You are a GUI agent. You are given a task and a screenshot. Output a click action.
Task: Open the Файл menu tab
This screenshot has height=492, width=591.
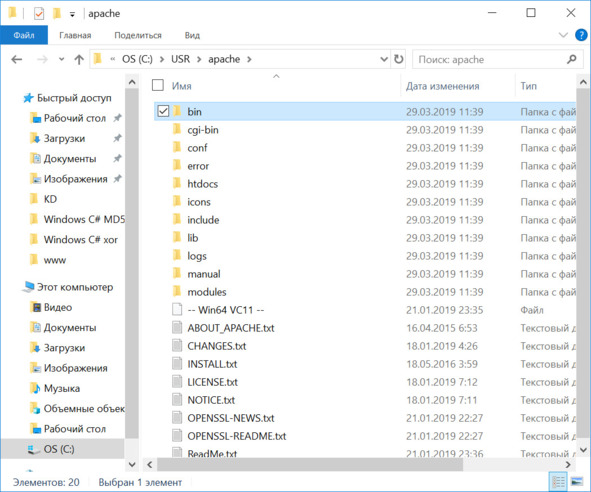point(24,35)
